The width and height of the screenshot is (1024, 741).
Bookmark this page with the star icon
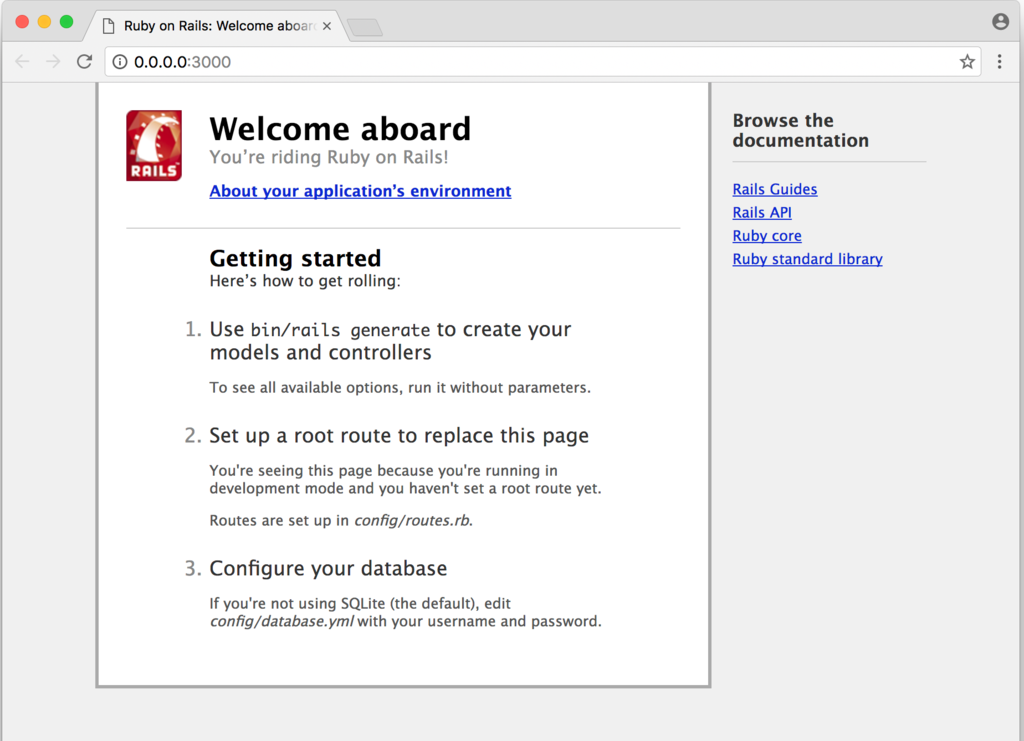coord(967,61)
